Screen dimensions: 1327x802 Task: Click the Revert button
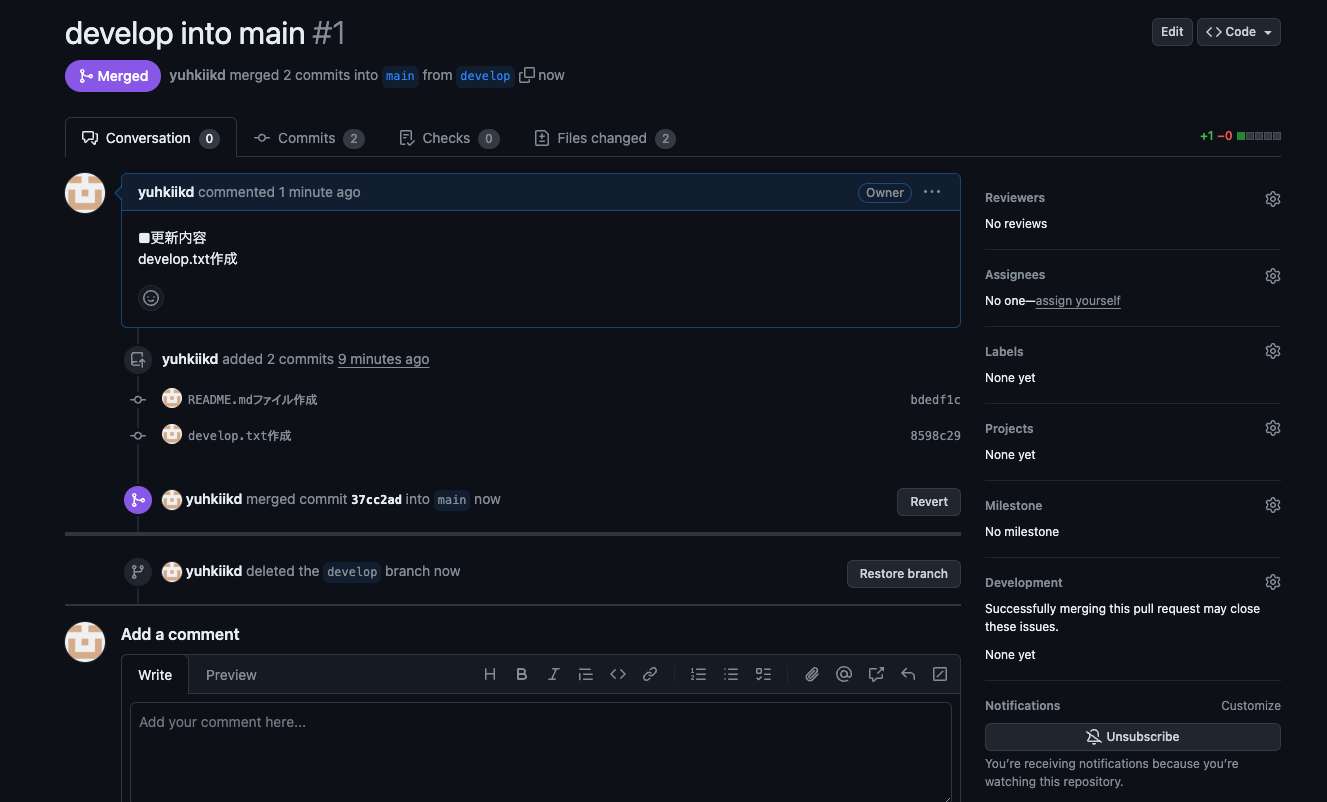929,502
